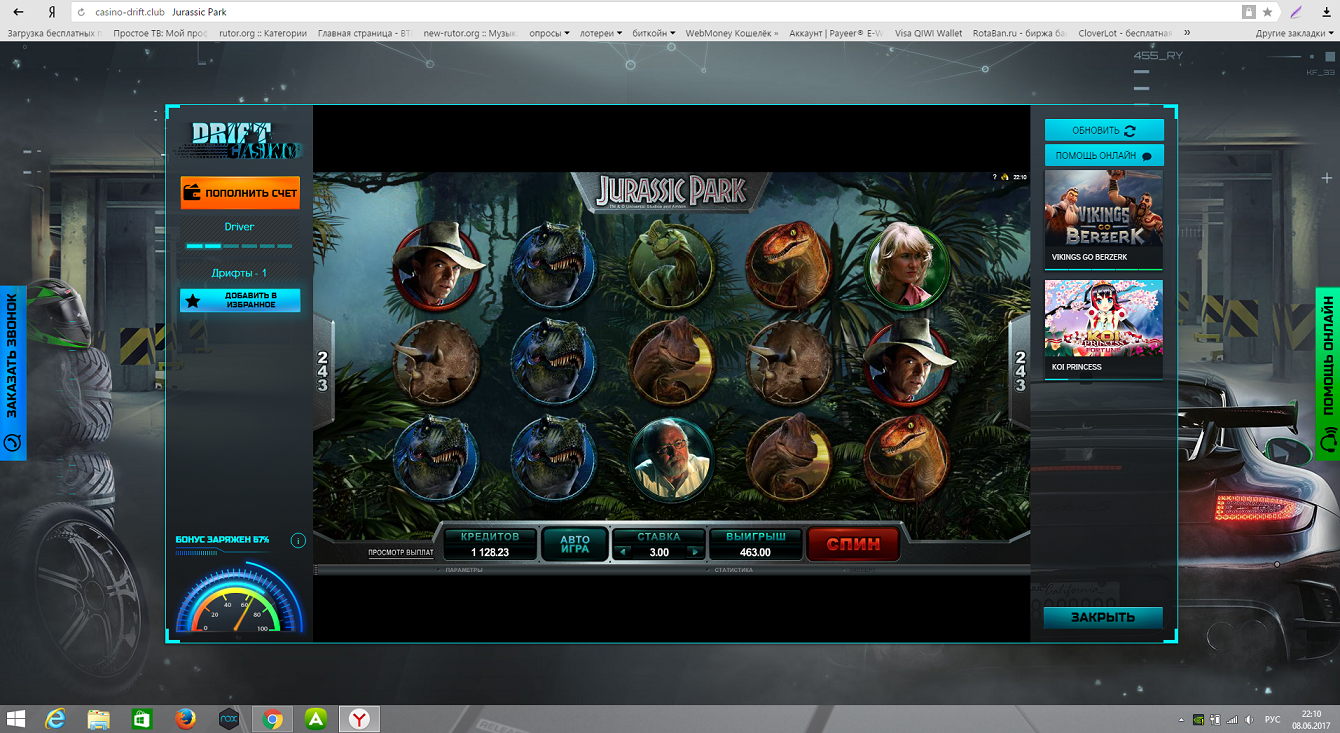Click the browser back arrow
This screenshot has width=1340, height=733.
click(x=18, y=12)
